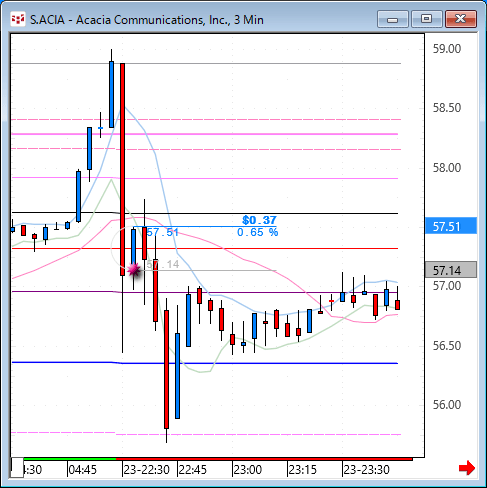Viewport: 487px width, 488px height.
Task: Click the chart window icon in title bar
Action: click(18, 20)
